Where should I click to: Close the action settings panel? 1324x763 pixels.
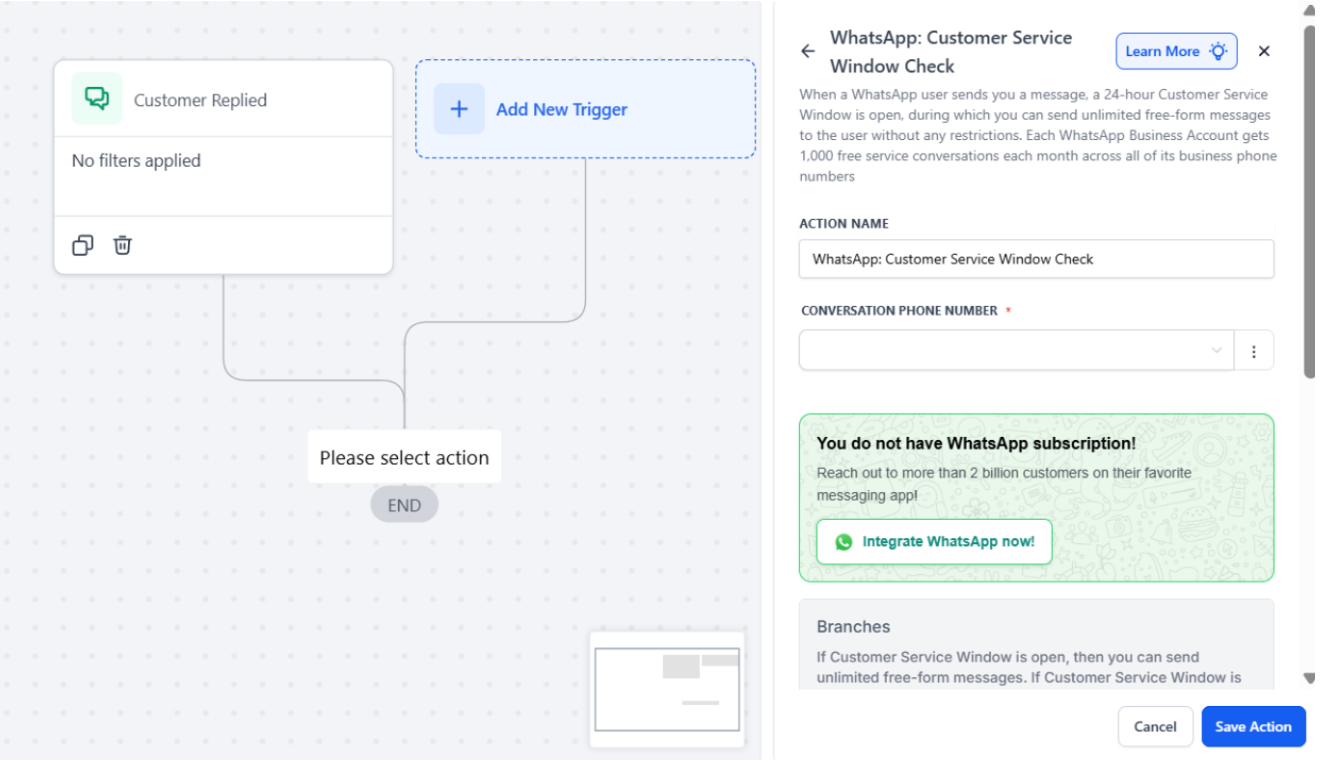click(1264, 51)
